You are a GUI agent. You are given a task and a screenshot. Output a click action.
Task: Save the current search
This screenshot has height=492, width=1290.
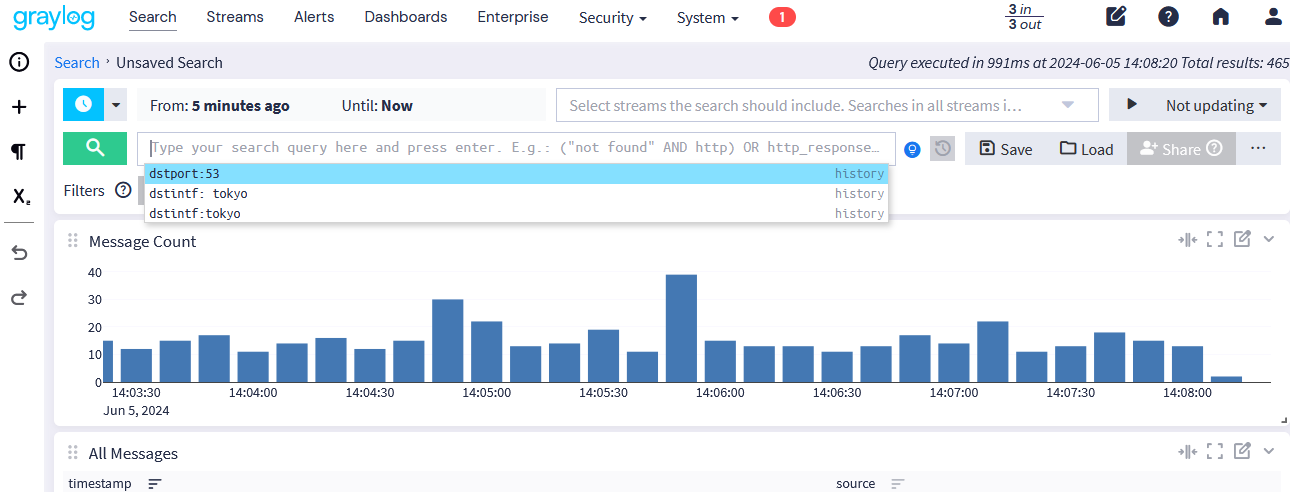pyautogui.click(x=1005, y=148)
